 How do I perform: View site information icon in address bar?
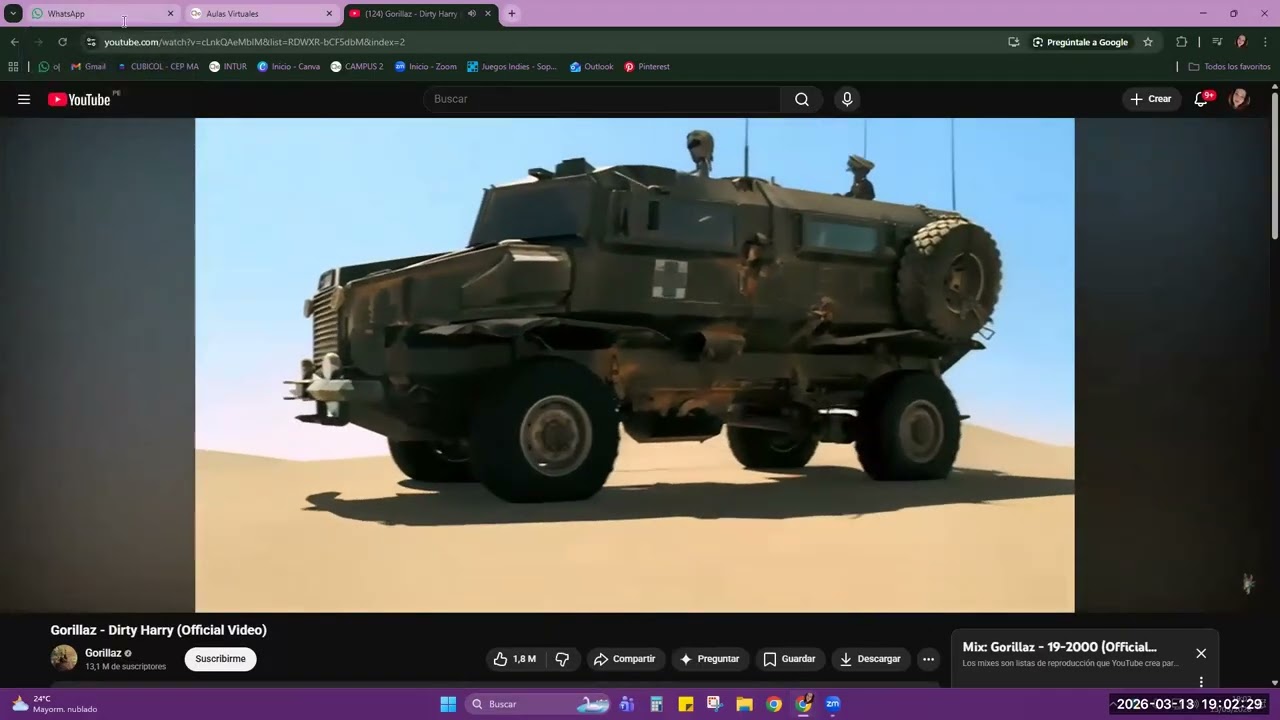(x=91, y=42)
